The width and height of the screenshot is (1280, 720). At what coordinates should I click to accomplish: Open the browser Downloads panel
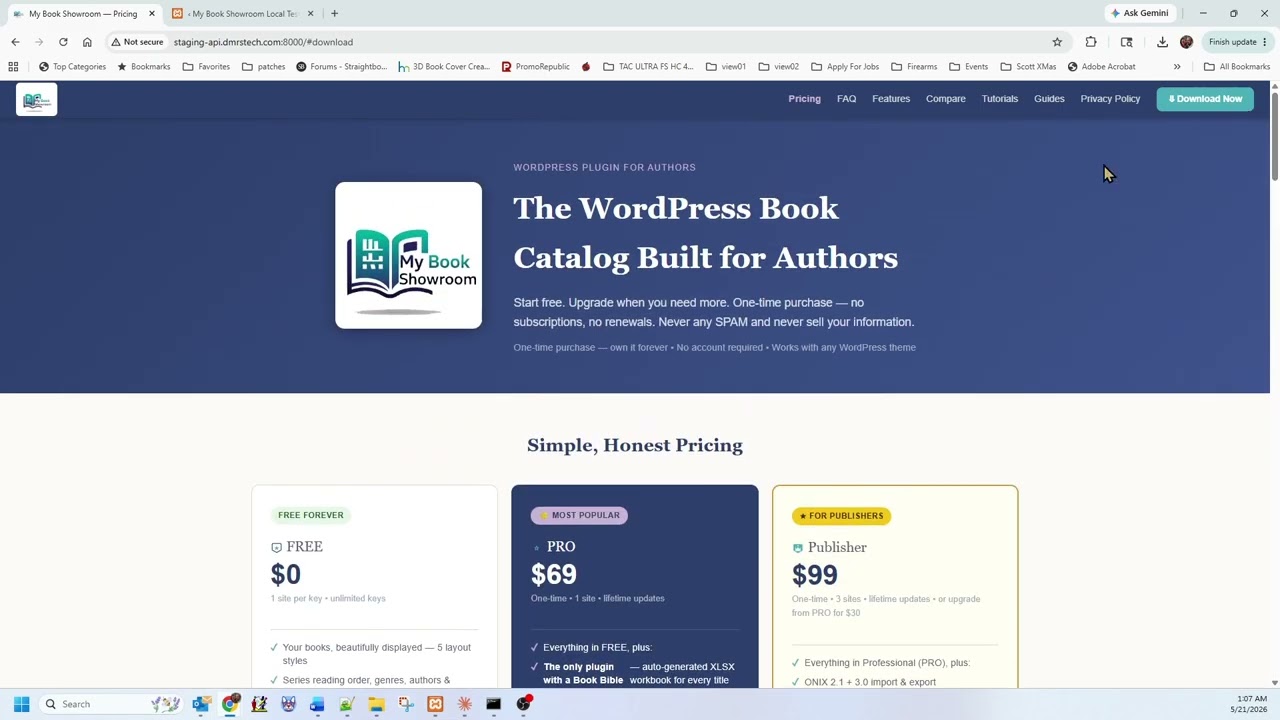coord(1162,42)
